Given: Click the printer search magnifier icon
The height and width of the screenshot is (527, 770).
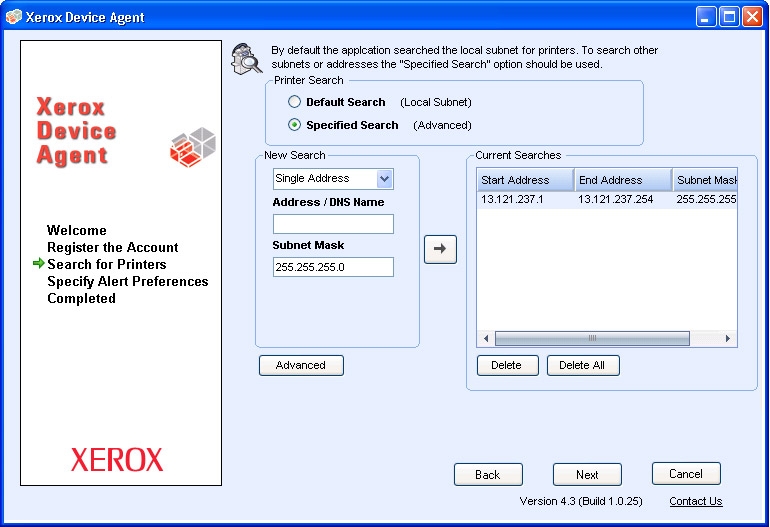Looking at the screenshot, I should [247, 59].
